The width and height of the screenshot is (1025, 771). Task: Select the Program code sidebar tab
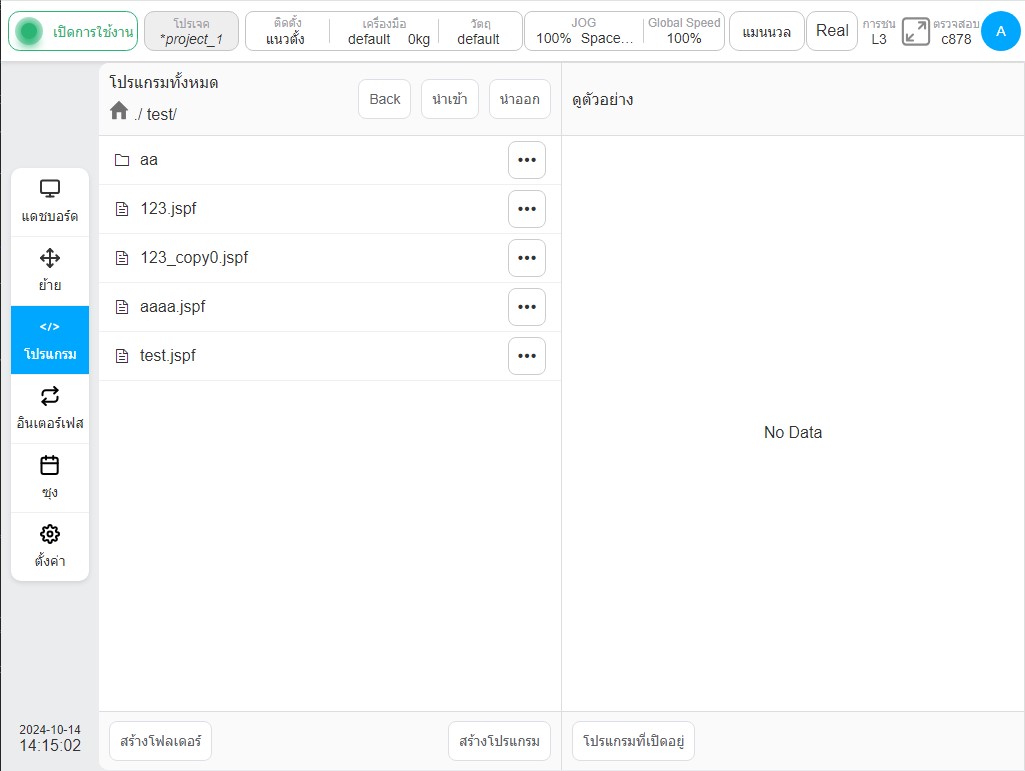[50, 340]
